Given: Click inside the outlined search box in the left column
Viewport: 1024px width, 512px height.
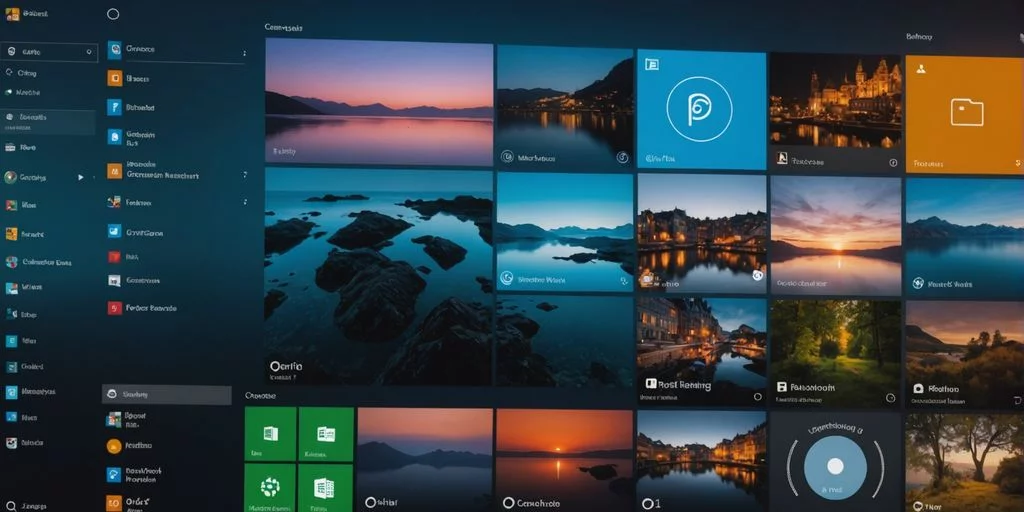Looking at the screenshot, I should coord(50,52).
